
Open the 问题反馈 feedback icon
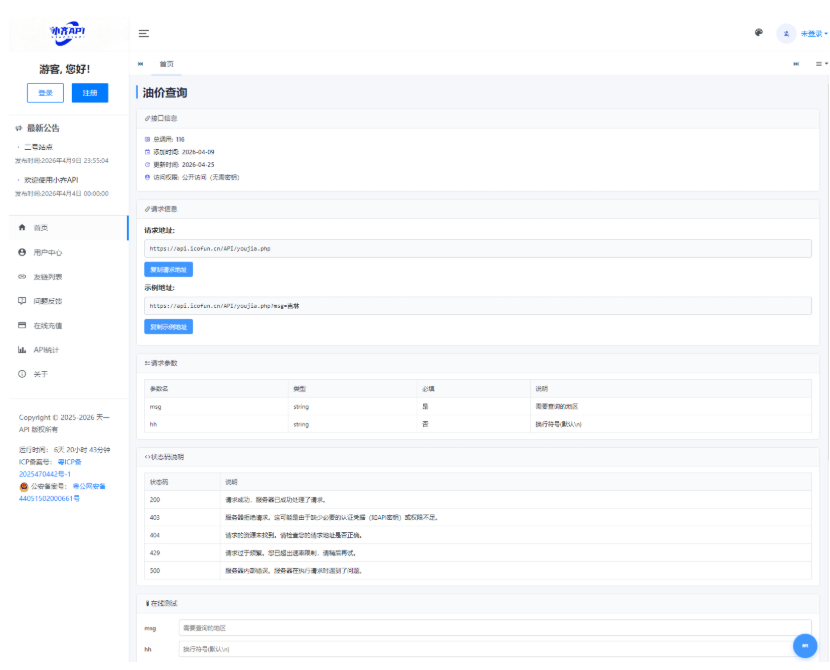(x=21, y=299)
